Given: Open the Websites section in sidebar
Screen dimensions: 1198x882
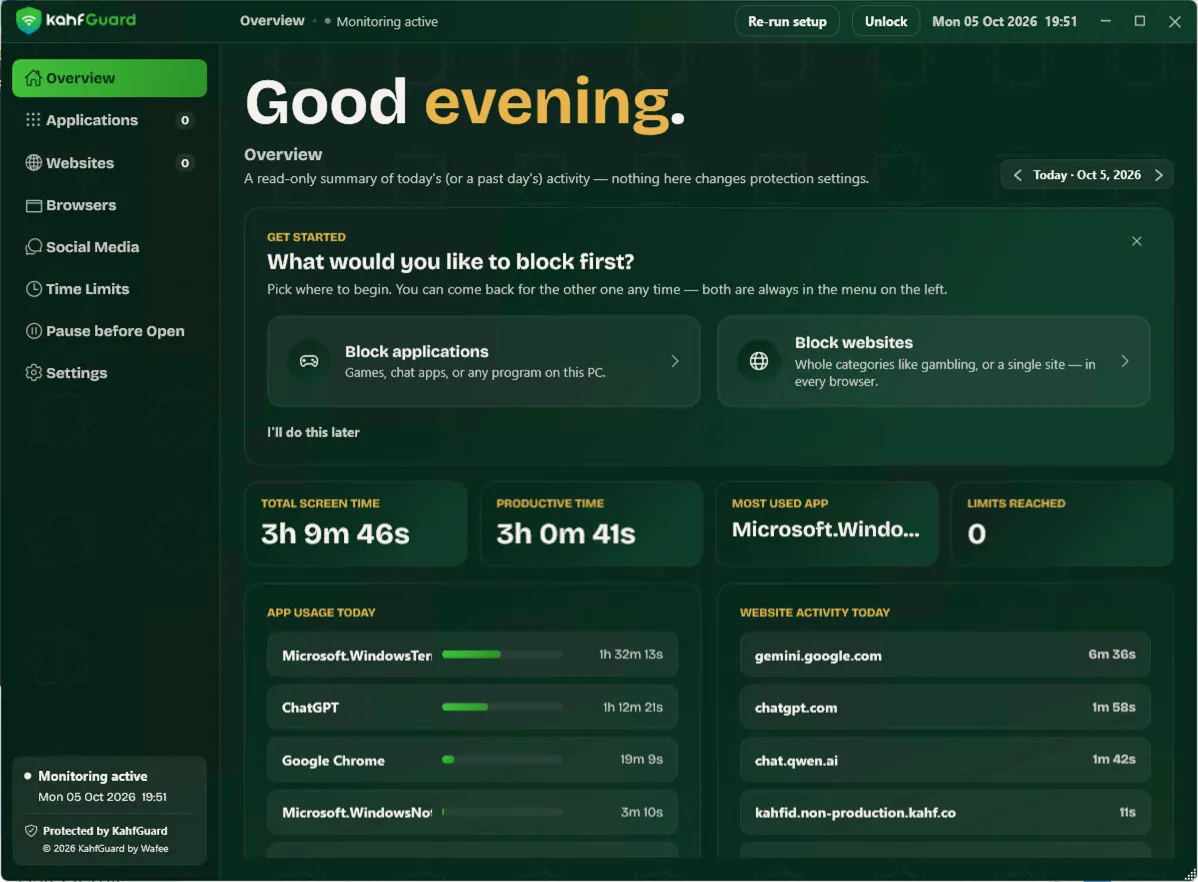Looking at the screenshot, I should pyautogui.click(x=109, y=163).
